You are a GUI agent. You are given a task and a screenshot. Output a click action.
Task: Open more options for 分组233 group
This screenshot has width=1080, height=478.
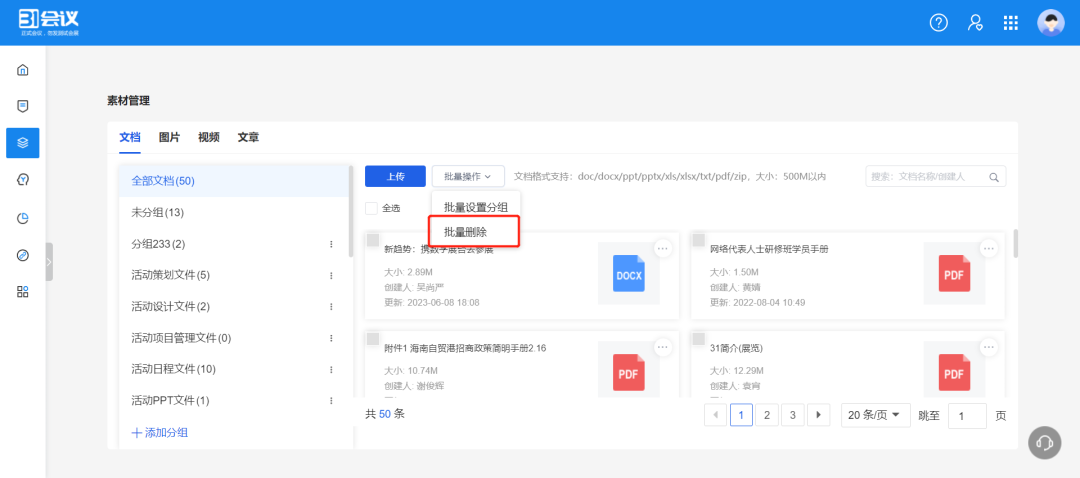click(331, 244)
